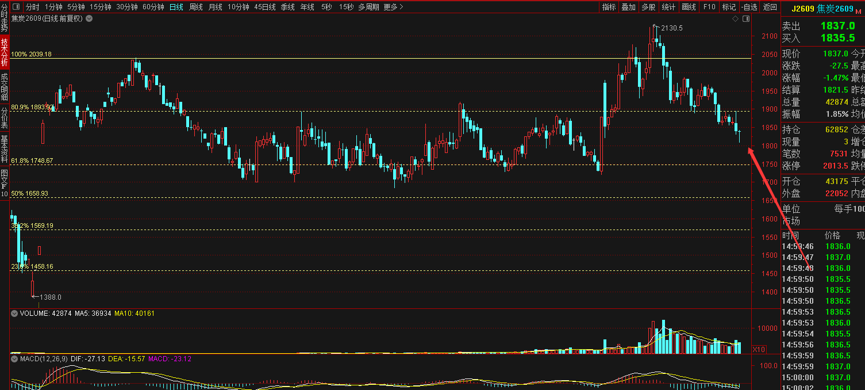Click the 外盘 22052 value

pyautogui.click(x=836, y=194)
